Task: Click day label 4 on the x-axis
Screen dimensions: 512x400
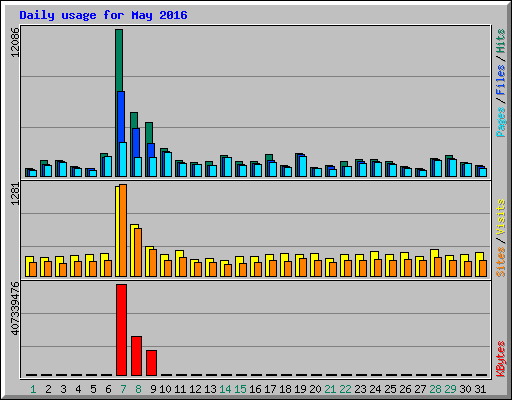Action: click(78, 389)
